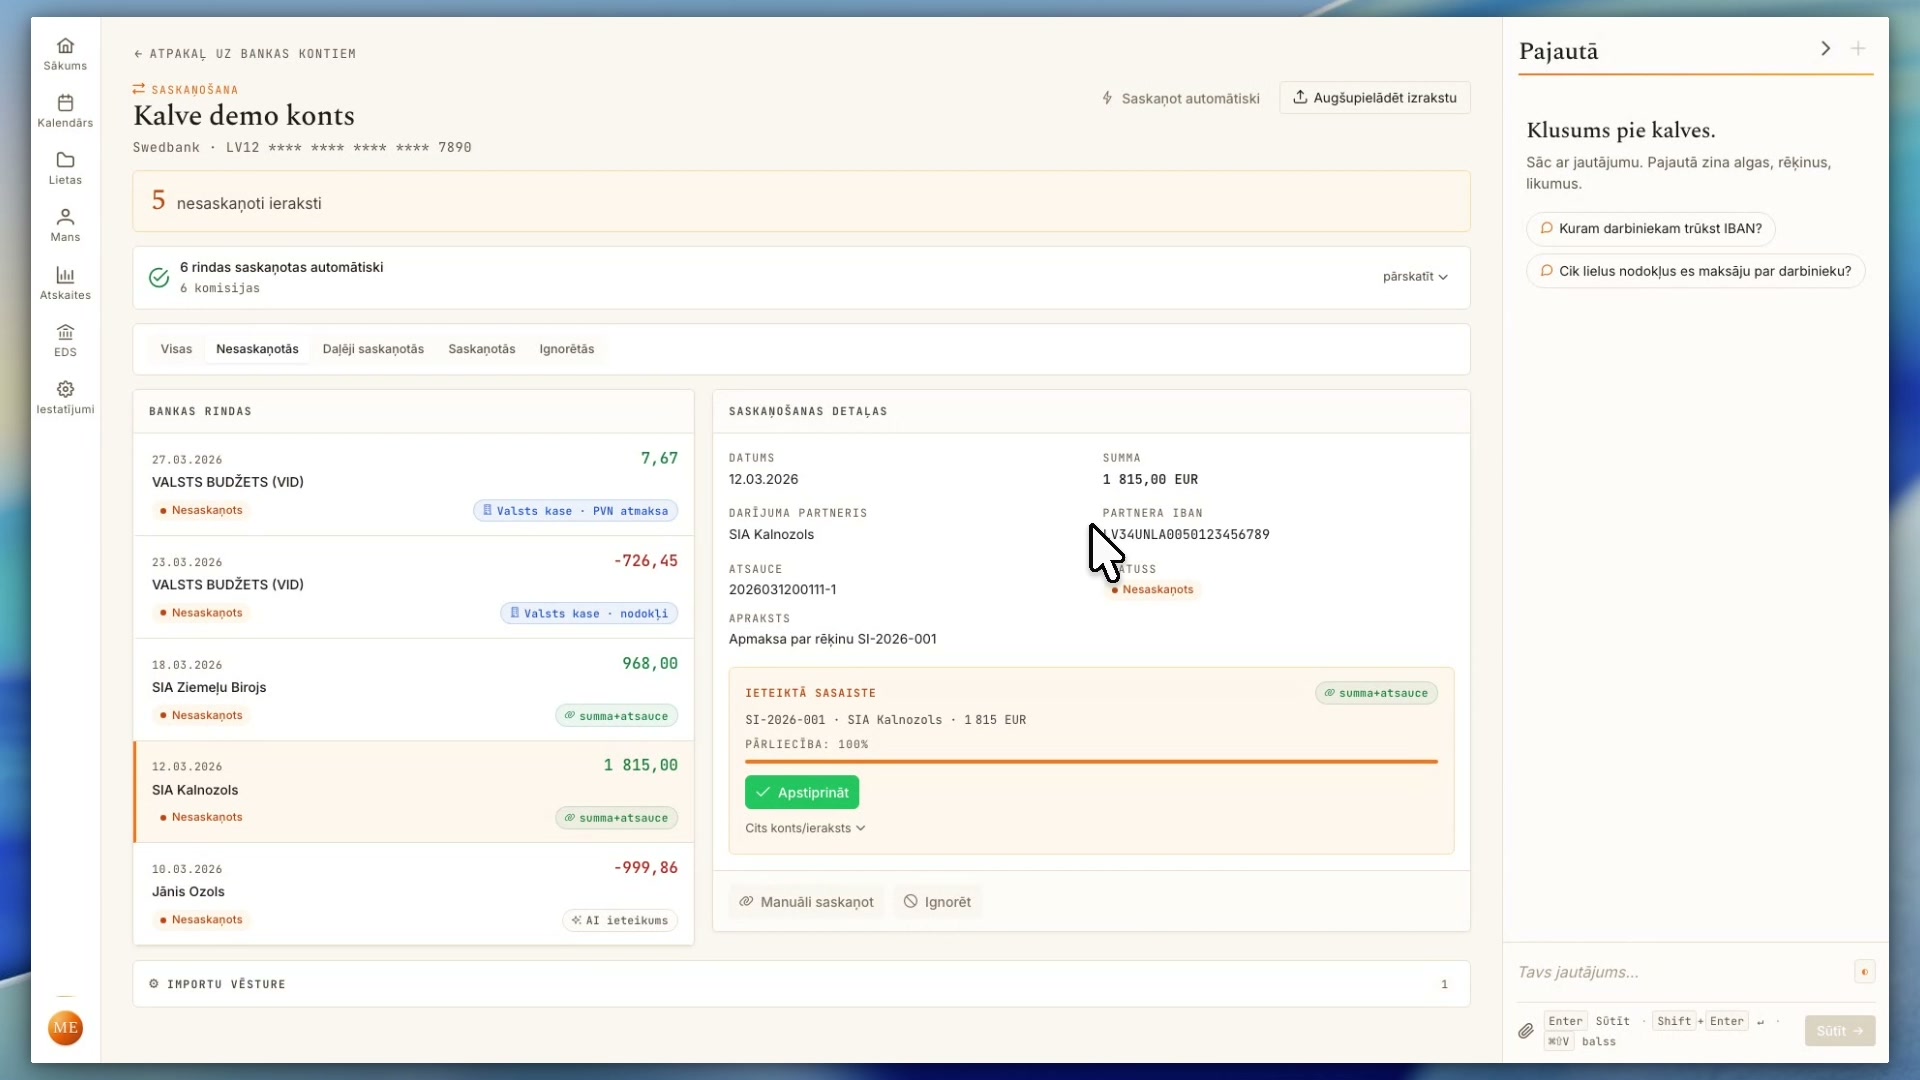Click the green check icon for auto-matched rows
The width and height of the screenshot is (1920, 1080).
point(159,277)
